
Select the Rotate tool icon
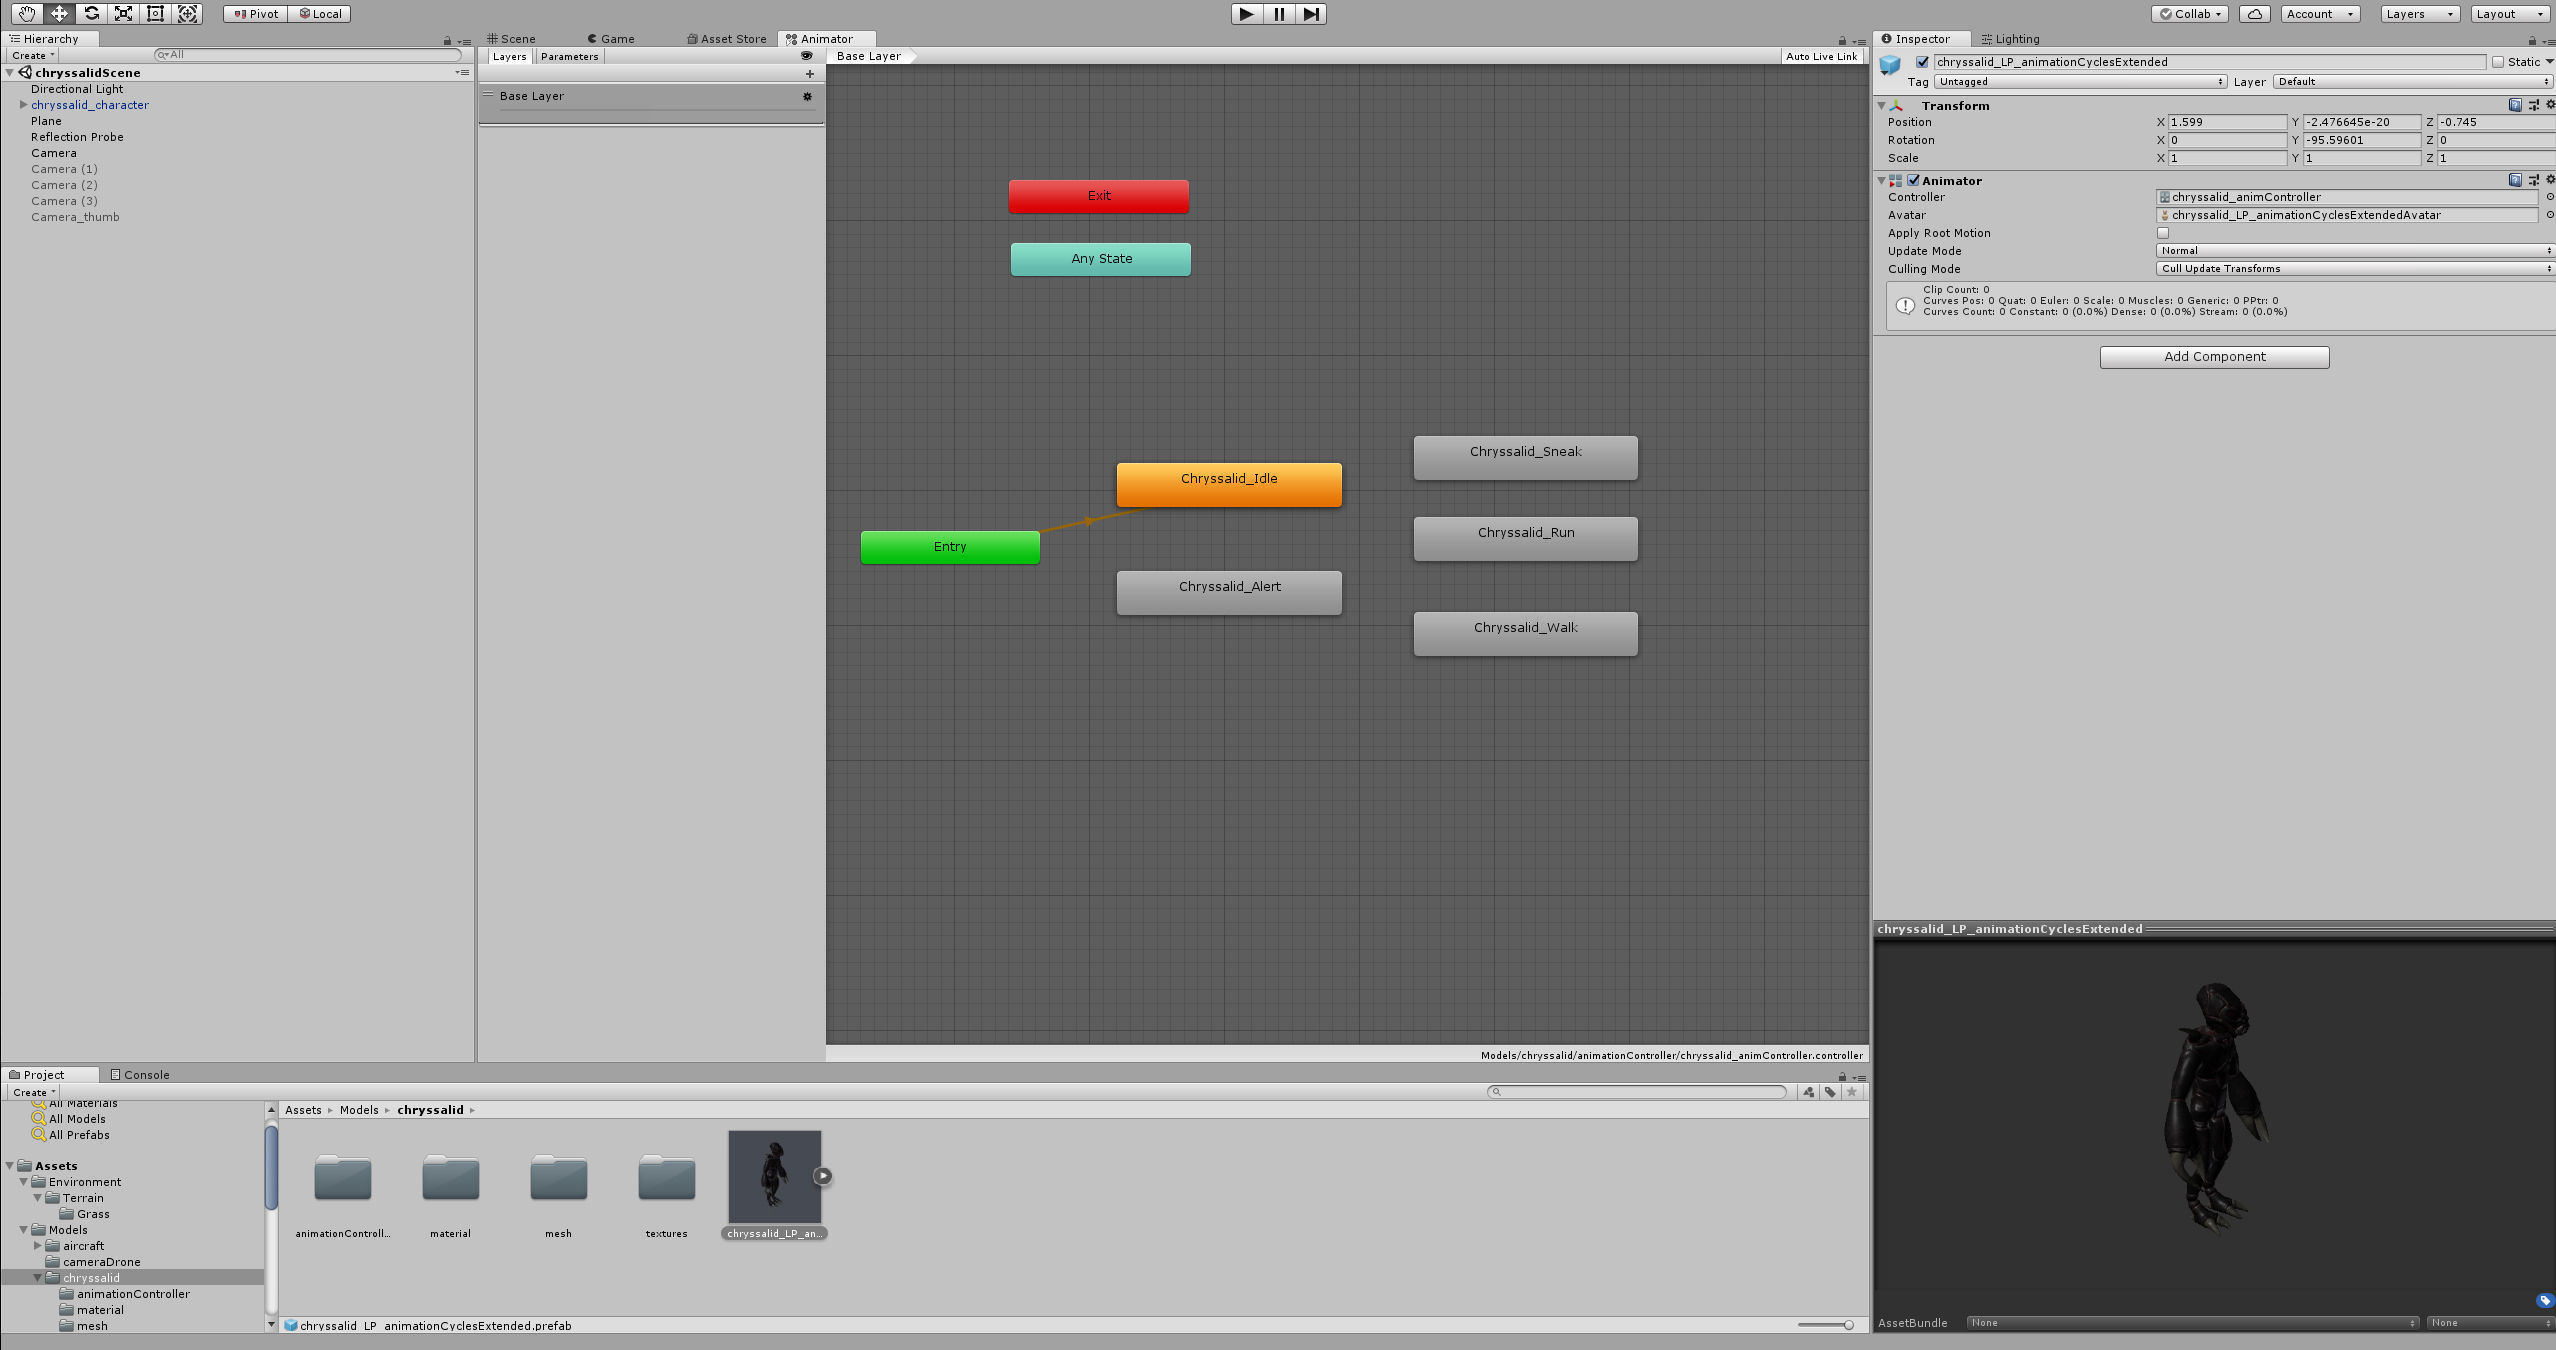point(91,13)
